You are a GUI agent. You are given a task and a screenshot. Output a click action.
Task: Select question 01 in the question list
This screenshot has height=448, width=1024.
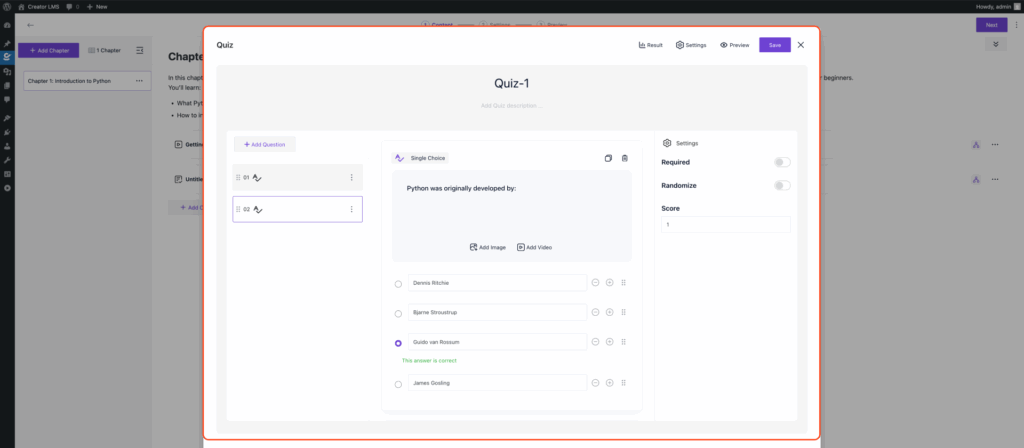pos(290,178)
